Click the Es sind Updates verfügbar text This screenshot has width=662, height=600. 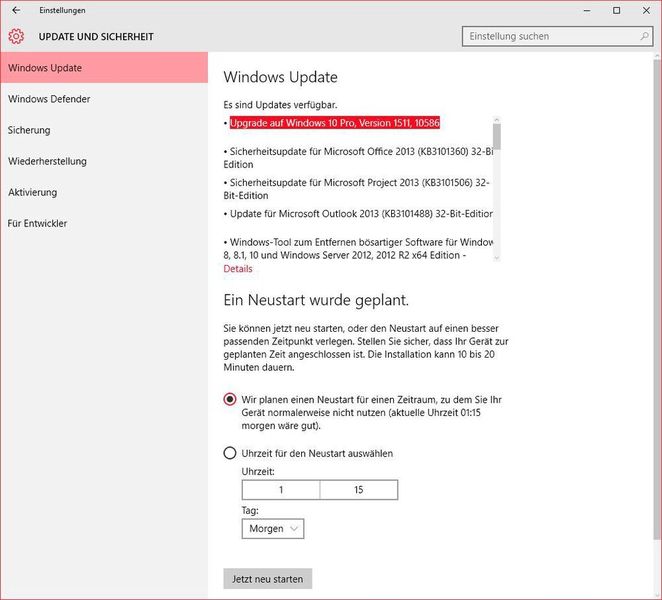pyautogui.click(x=280, y=105)
